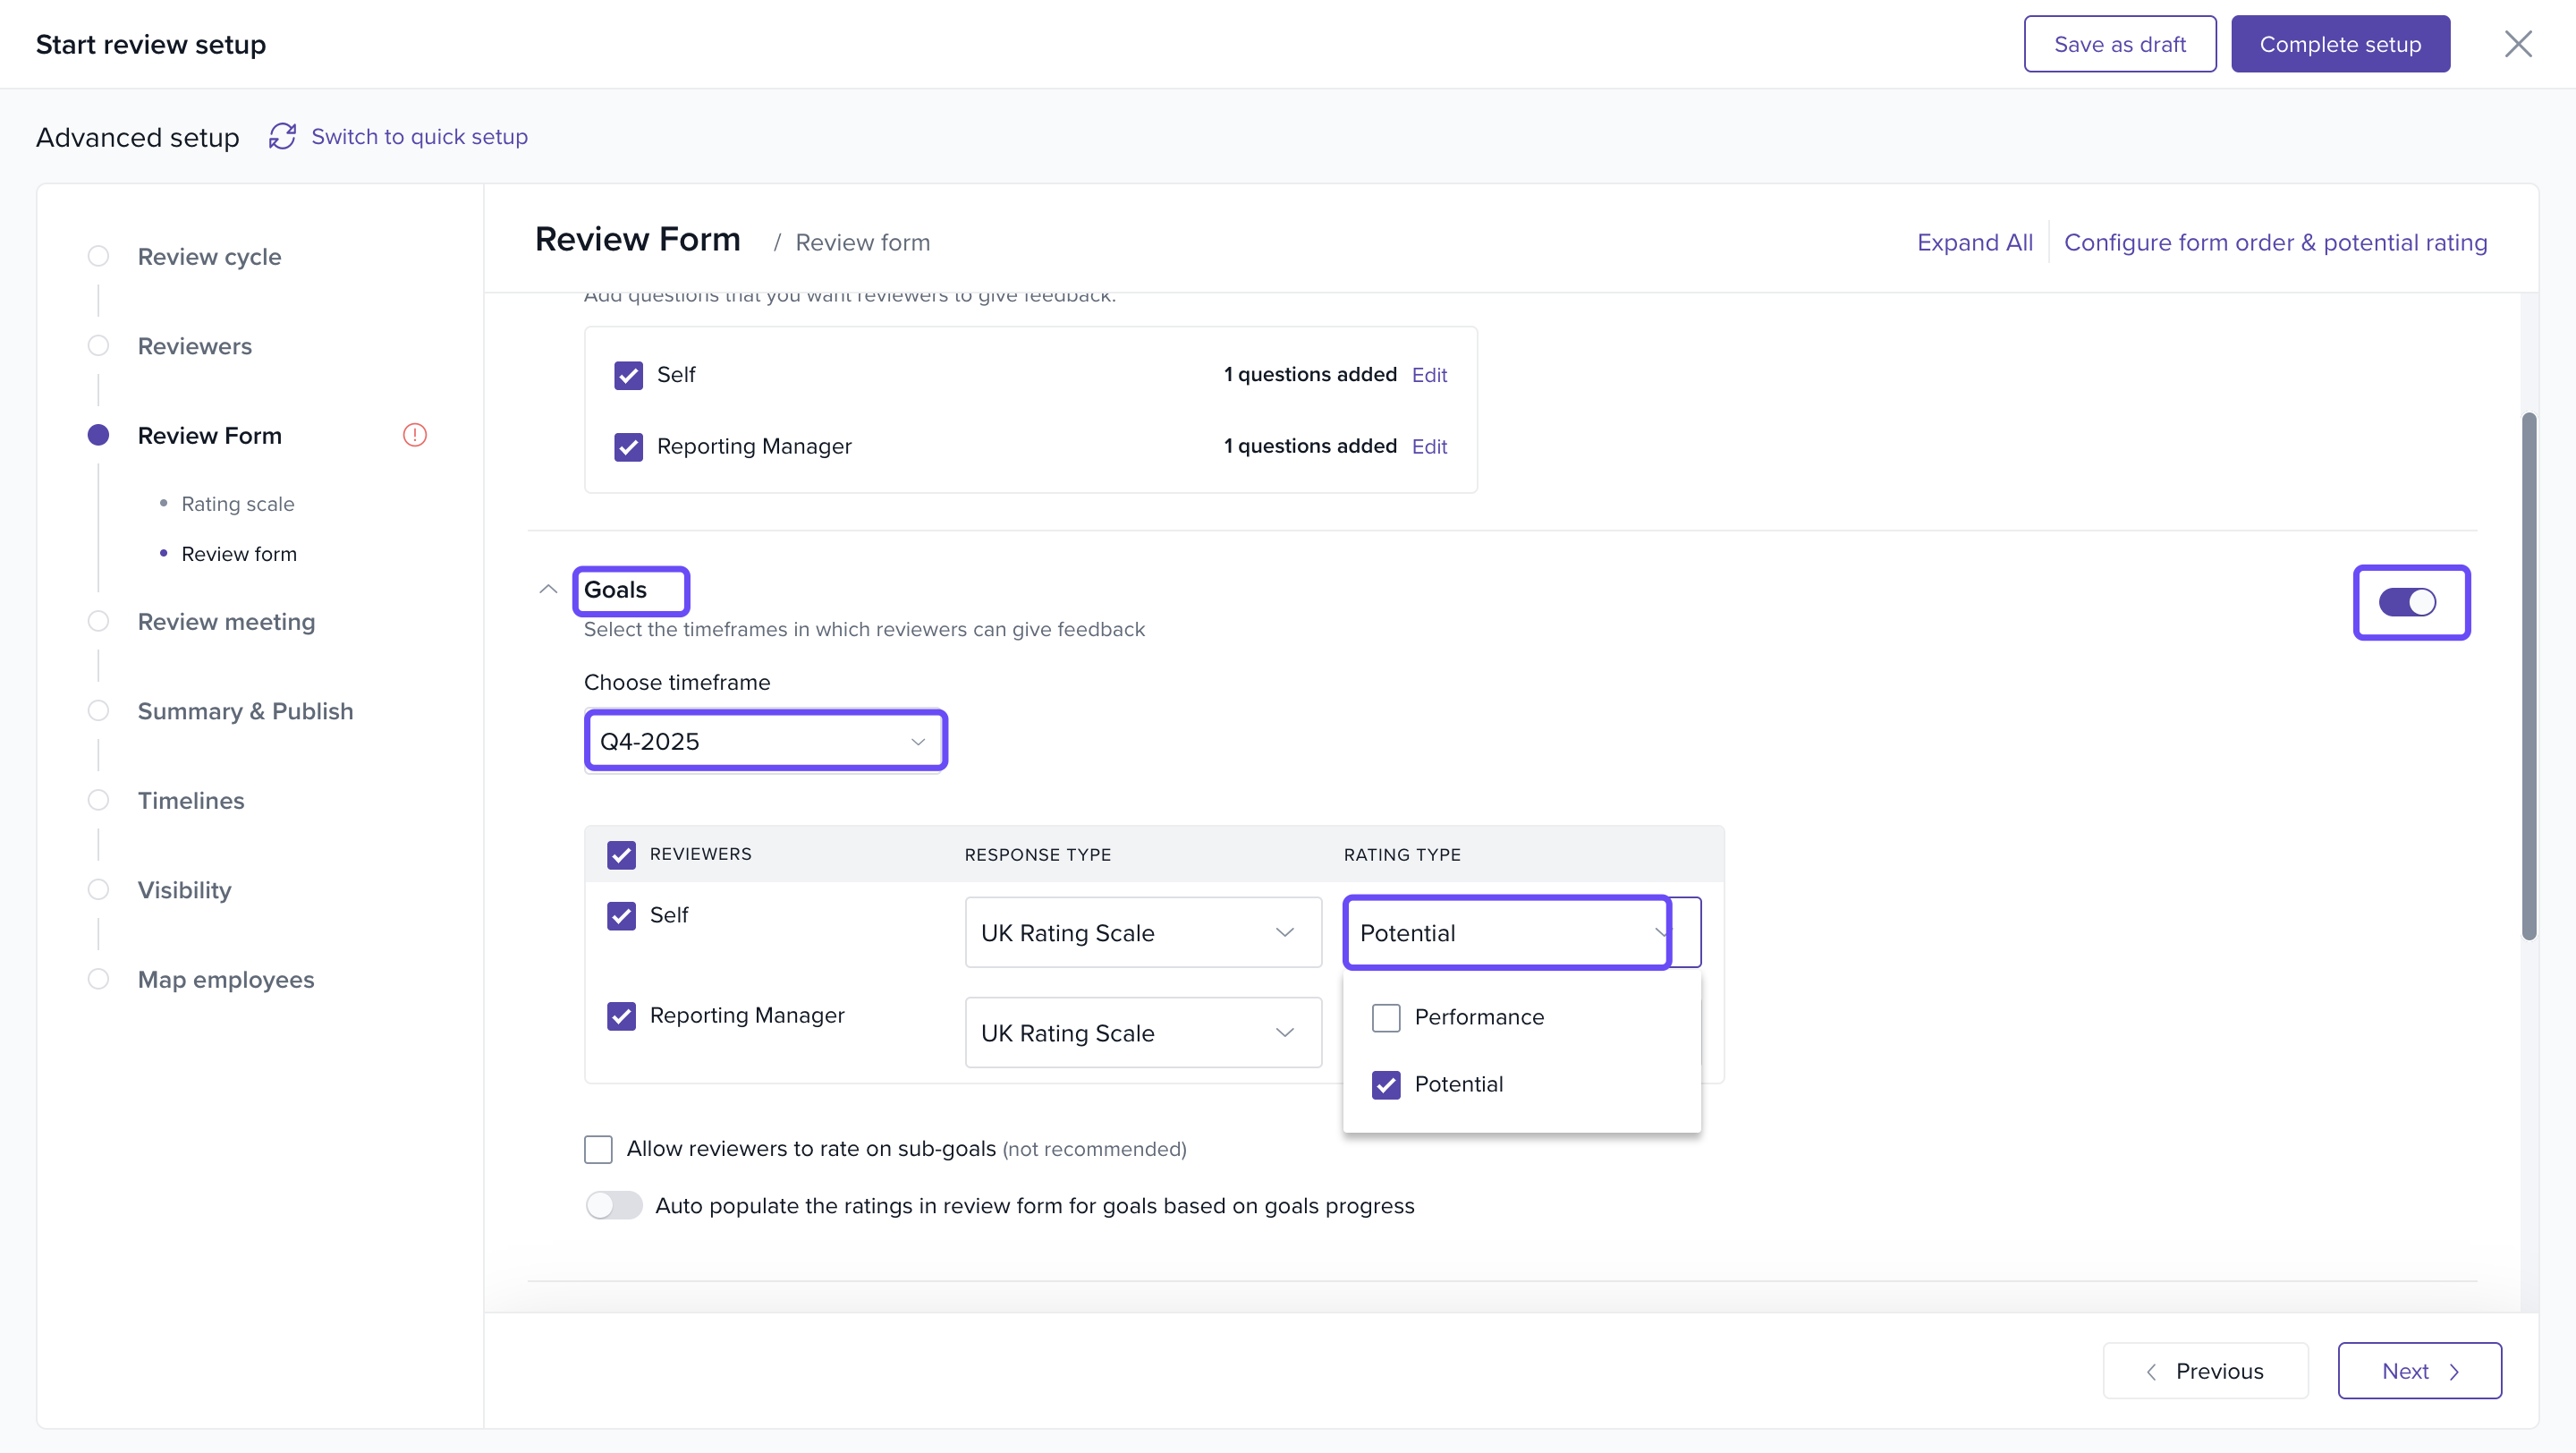Screen dimensions: 2576x1453
Task: Collapse the Goals section with the chevron icon
Action: click(548, 589)
